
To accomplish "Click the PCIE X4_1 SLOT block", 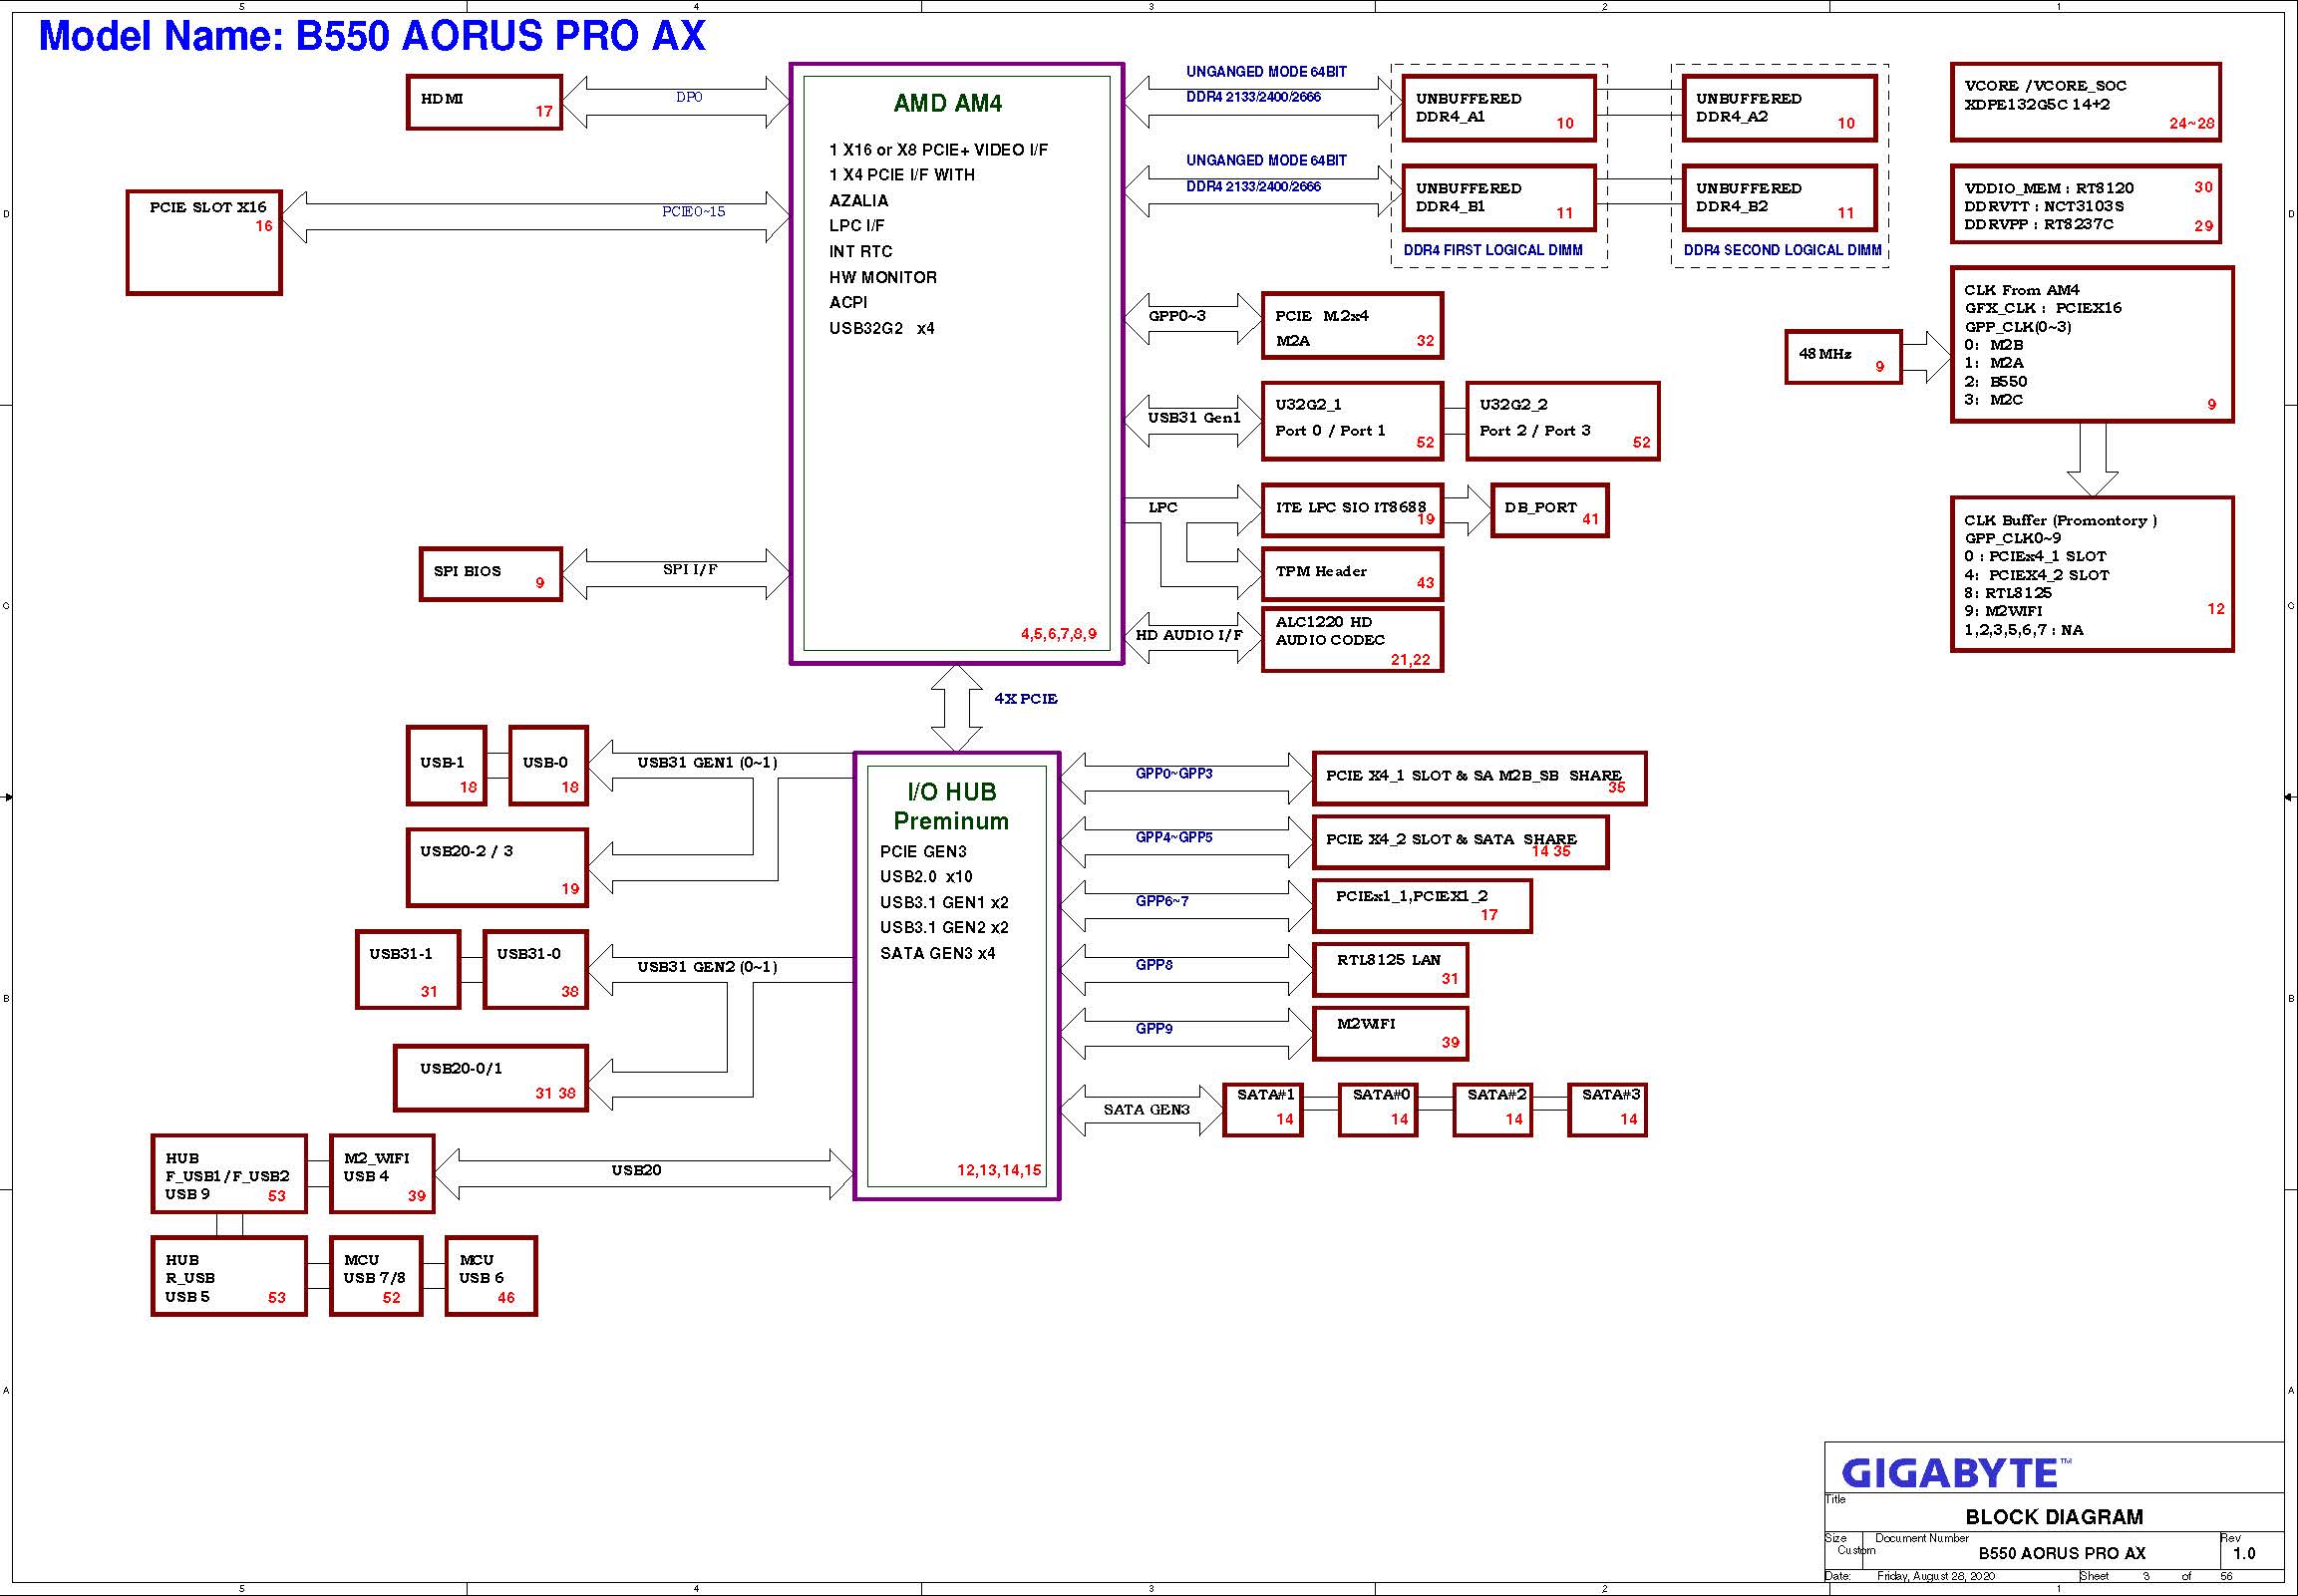I will pyautogui.click(x=1479, y=779).
